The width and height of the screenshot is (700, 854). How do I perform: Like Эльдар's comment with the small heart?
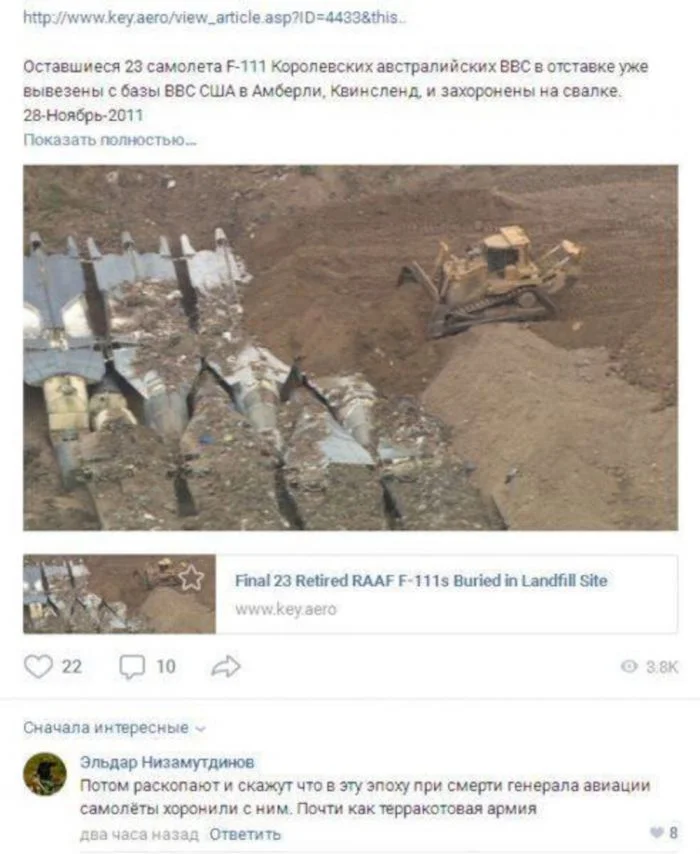[657, 832]
